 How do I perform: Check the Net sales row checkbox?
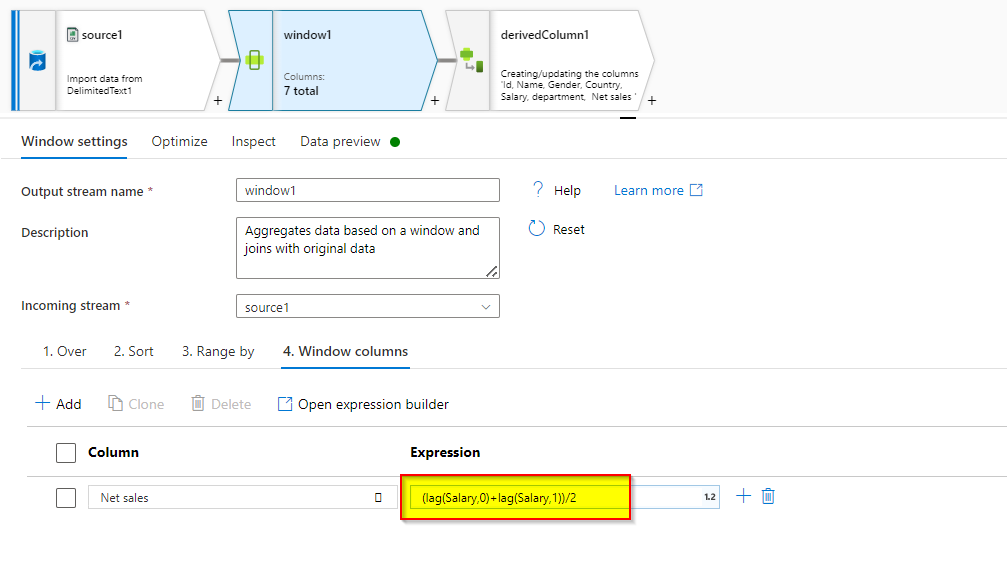pyautogui.click(x=66, y=498)
